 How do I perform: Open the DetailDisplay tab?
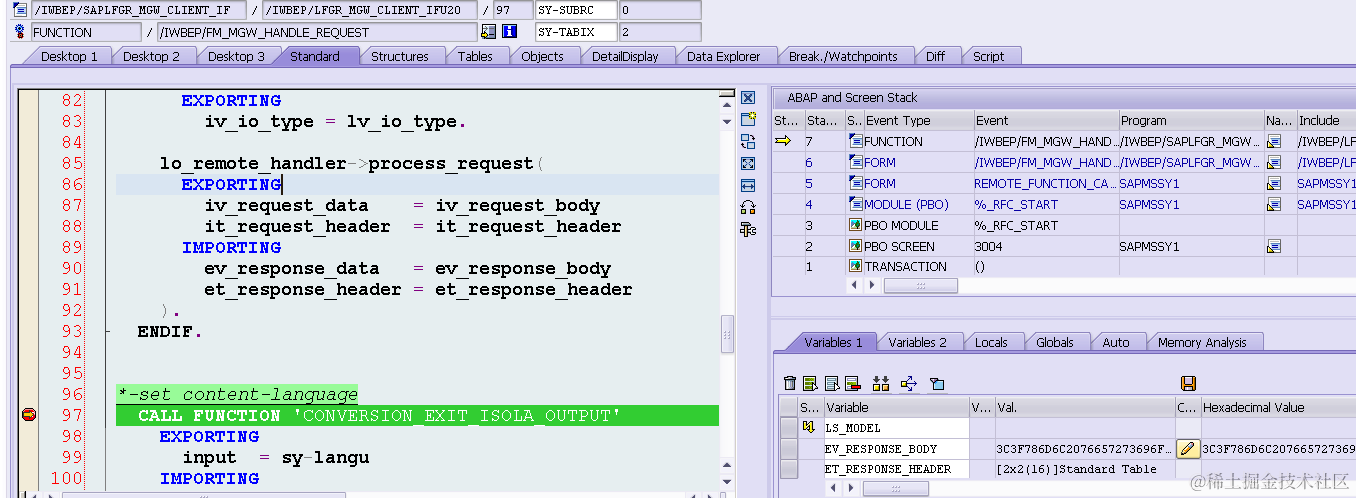pyautogui.click(x=625, y=56)
